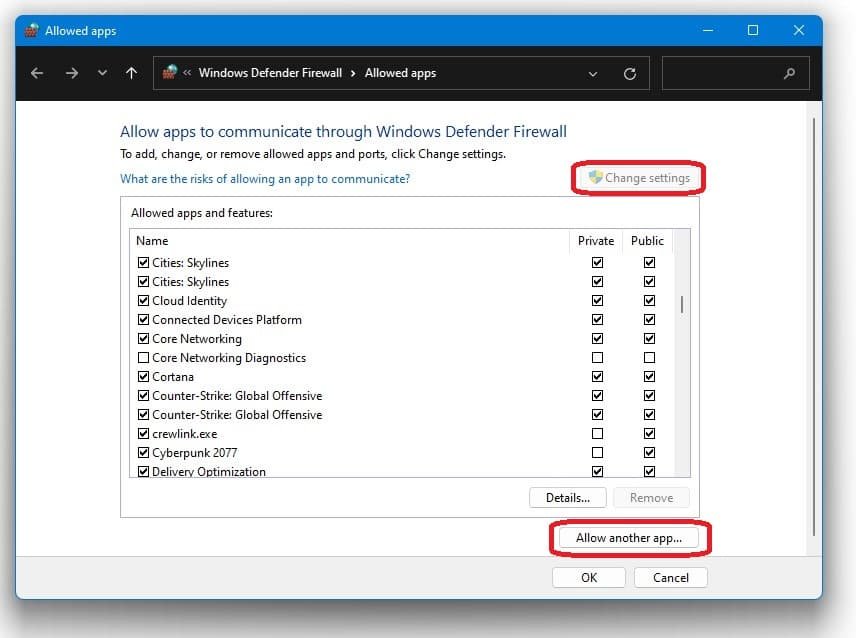Select Windows Defender Firewall breadcrumb

270,73
